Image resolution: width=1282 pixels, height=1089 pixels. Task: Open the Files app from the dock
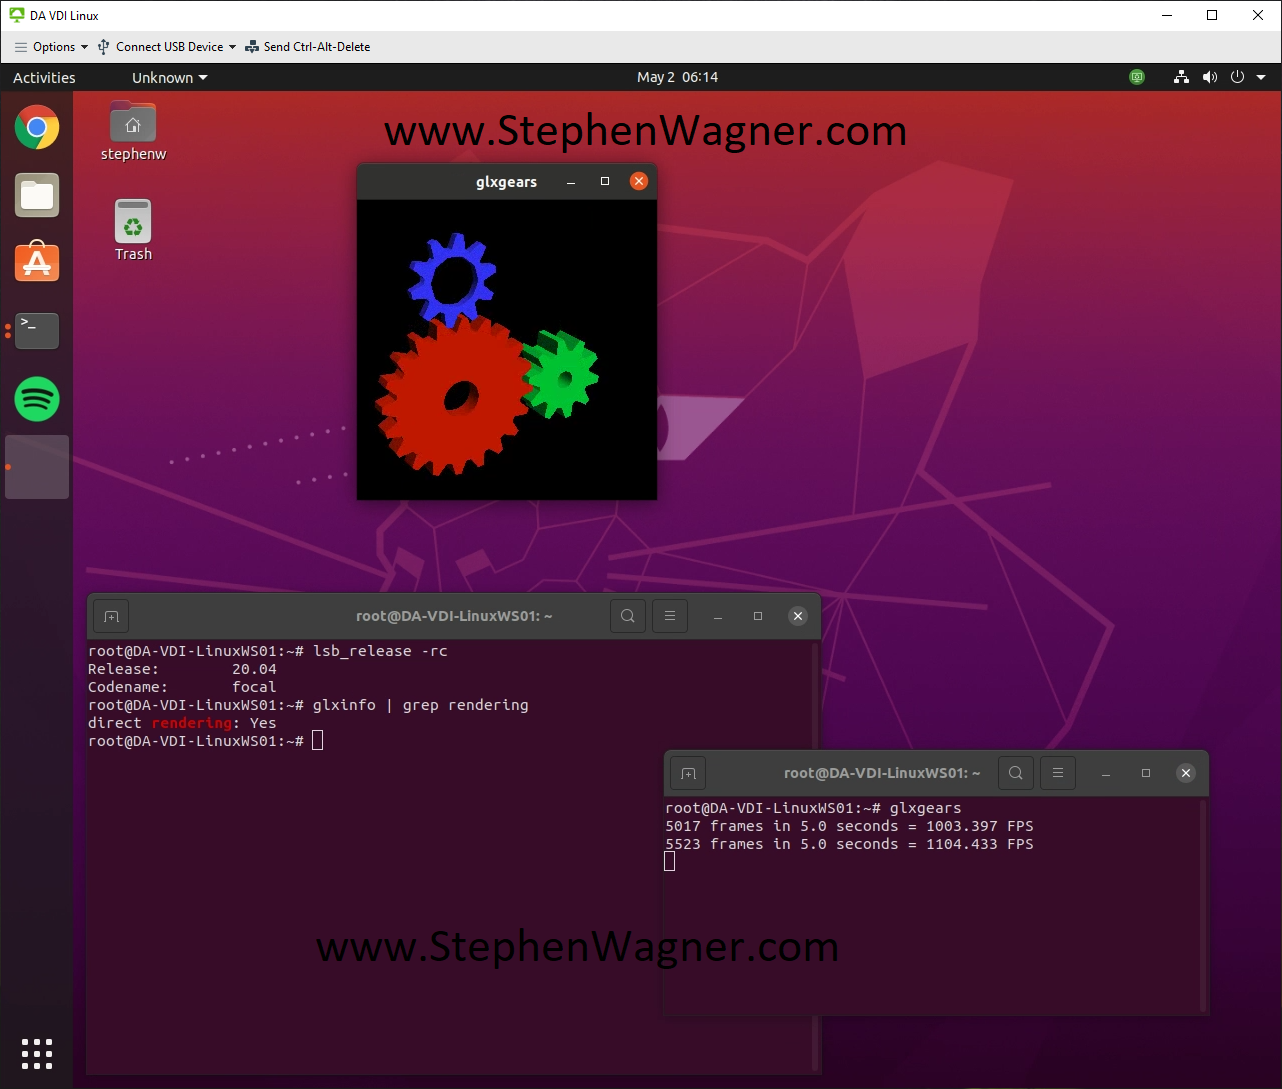pyautogui.click(x=36, y=196)
